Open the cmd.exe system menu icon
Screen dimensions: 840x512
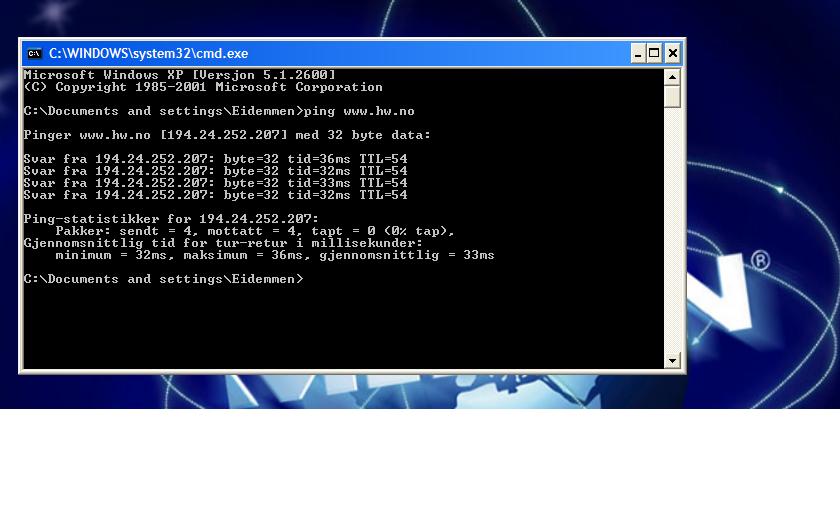[34, 54]
